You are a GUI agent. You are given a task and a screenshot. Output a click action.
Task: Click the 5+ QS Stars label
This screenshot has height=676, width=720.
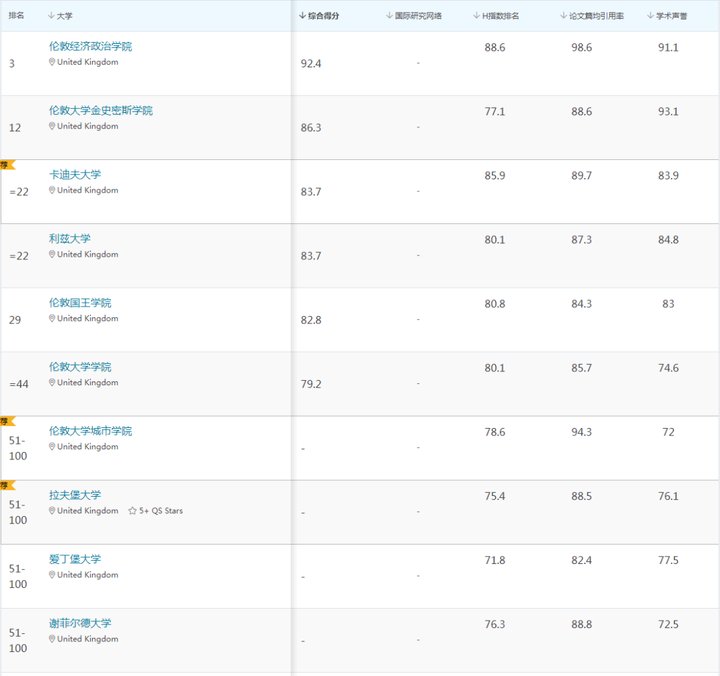(161, 511)
